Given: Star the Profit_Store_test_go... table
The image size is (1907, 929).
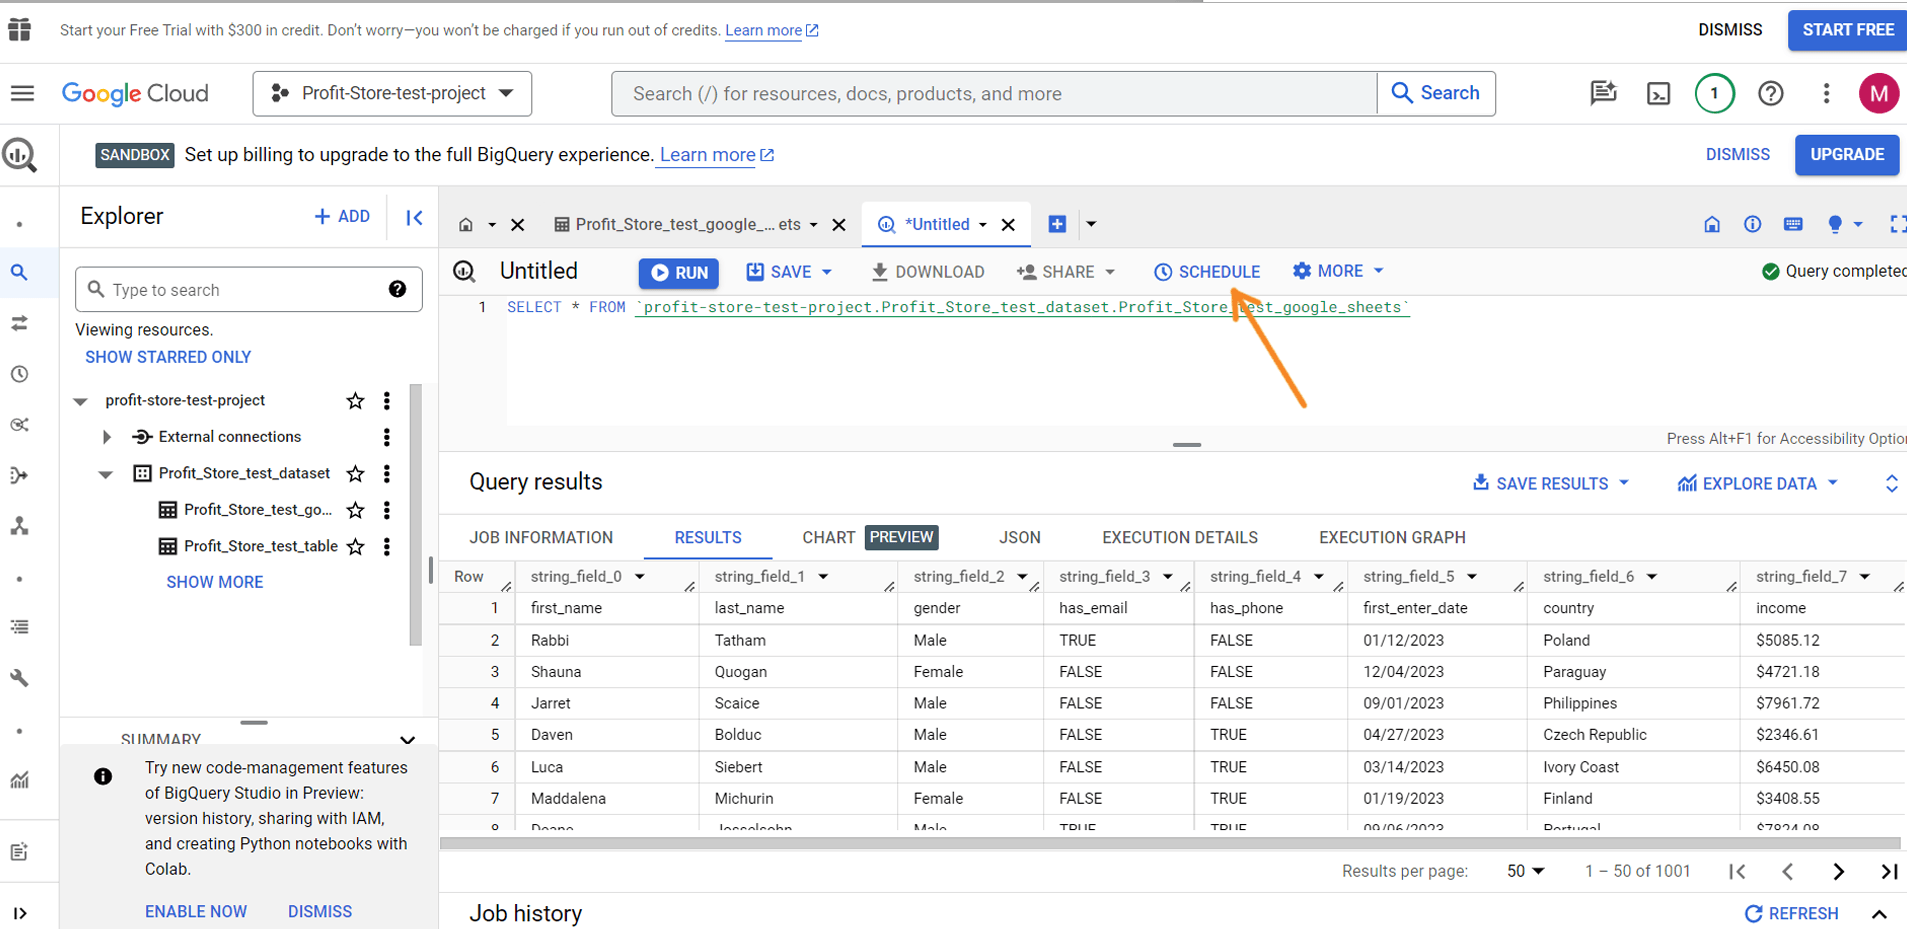Looking at the screenshot, I should click(355, 510).
